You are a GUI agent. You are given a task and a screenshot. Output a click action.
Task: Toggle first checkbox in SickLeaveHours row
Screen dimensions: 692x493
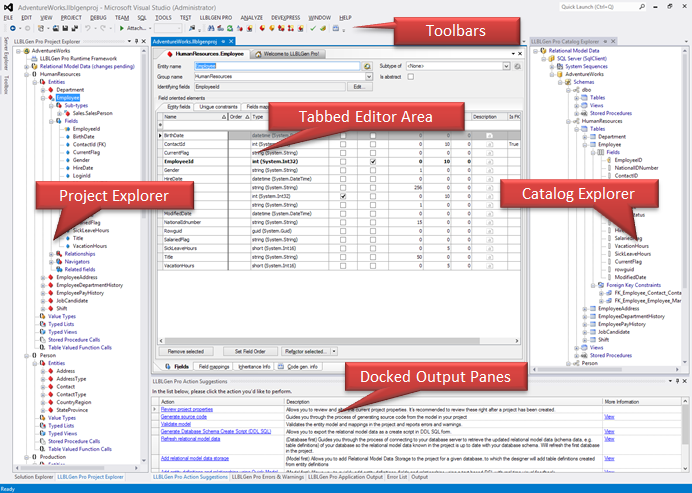pyautogui.click(x=343, y=248)
